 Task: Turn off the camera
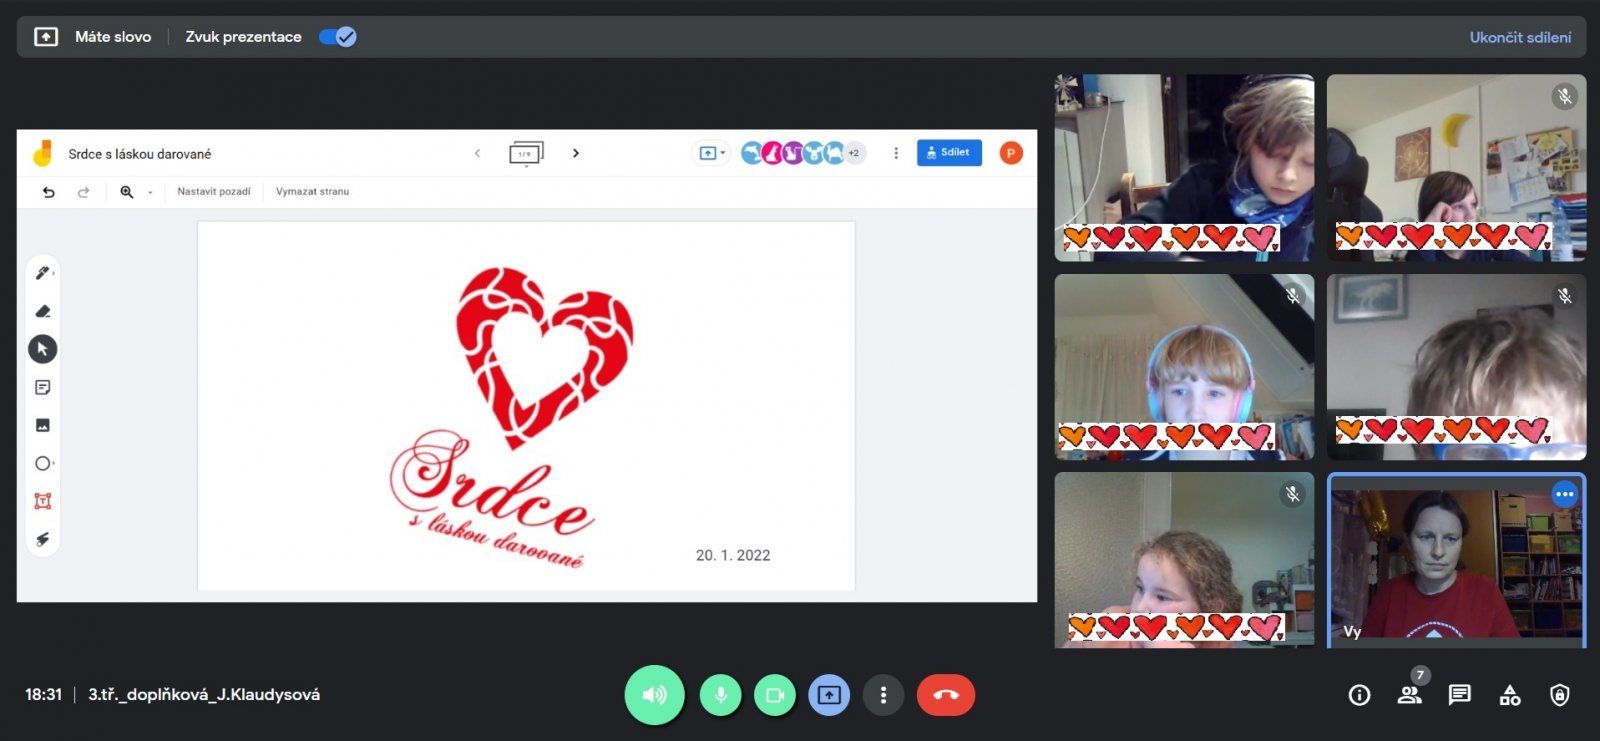(774, 695)
